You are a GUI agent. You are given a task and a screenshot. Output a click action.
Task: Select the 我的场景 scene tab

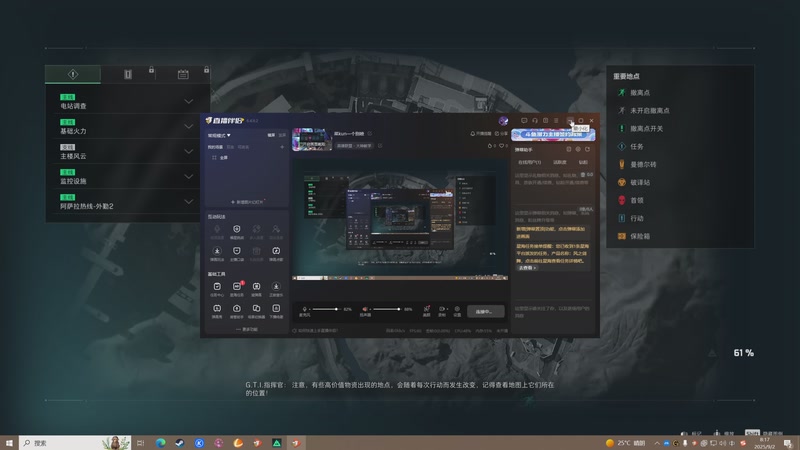tap(215, 147)
